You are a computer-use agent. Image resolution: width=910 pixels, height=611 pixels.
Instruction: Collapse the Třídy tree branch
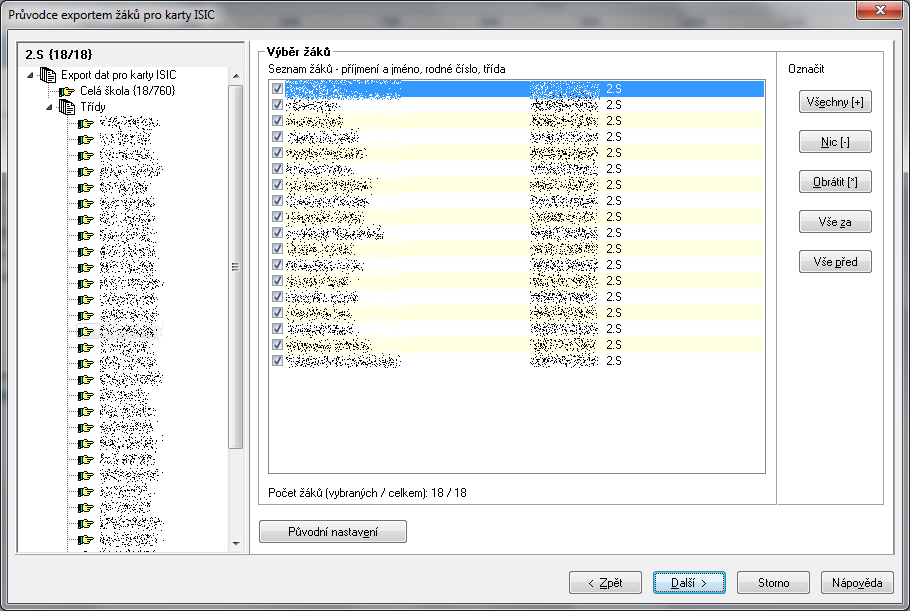pyautogui.click(x=49, y=107)
